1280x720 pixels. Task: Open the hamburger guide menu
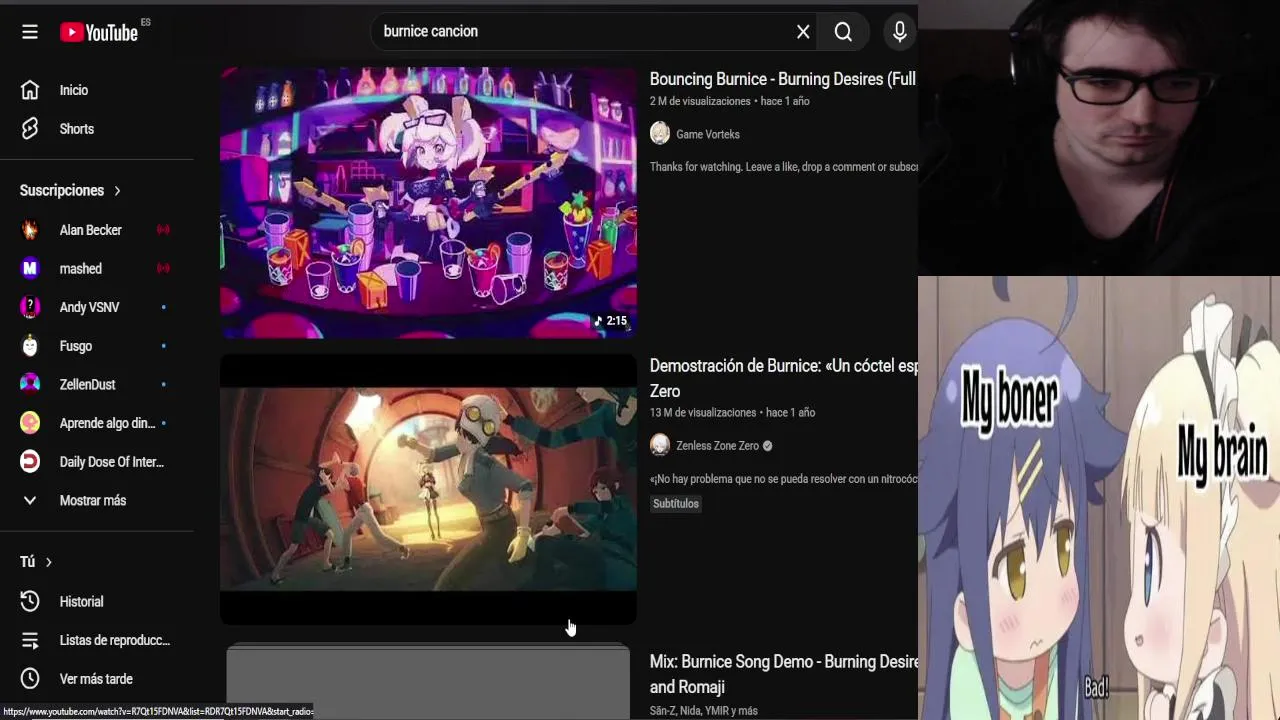pyautogui.click(x=30, y=32)
